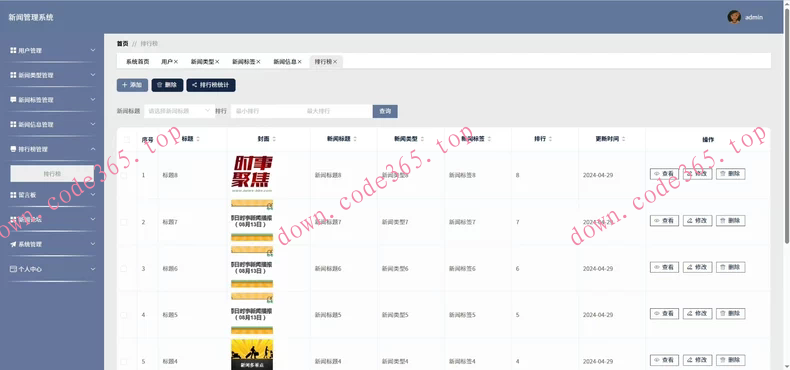Switch to the 新闻信息 tab

[285, 61]
